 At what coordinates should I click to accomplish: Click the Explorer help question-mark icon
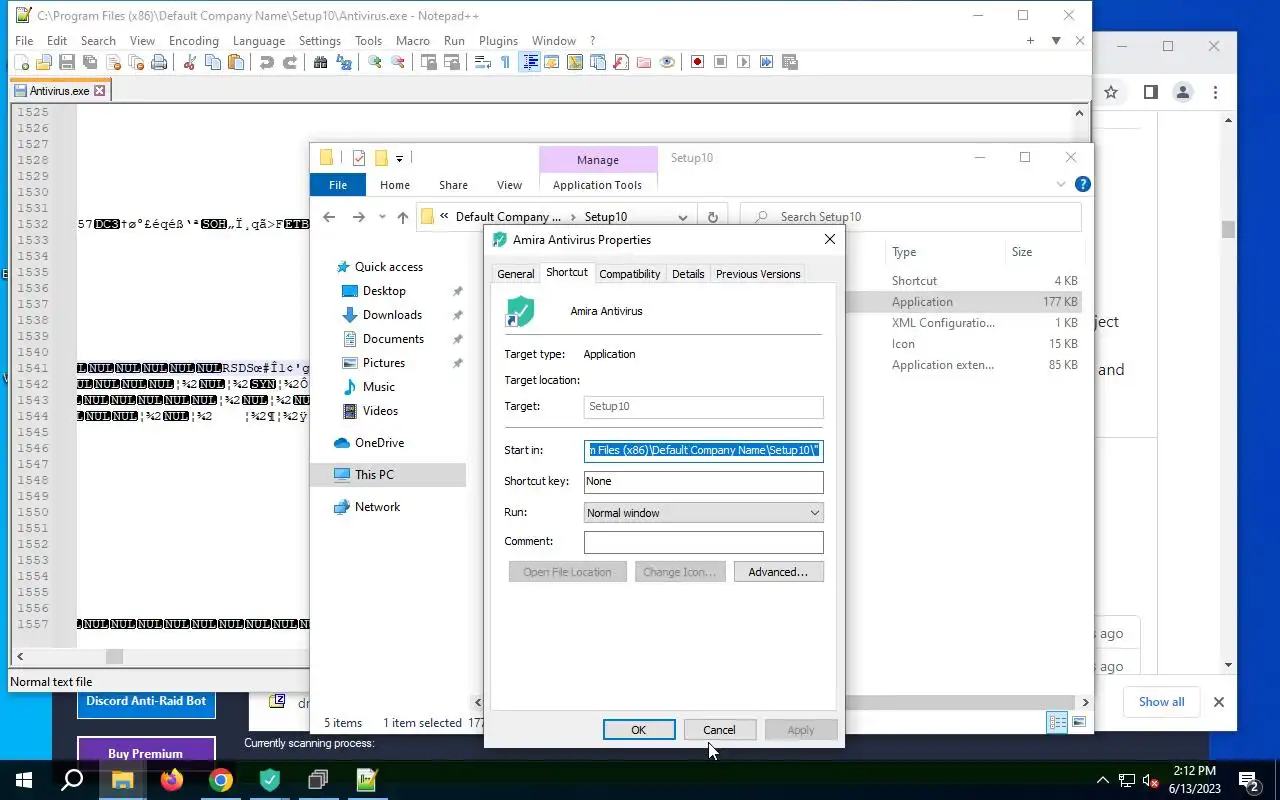point(1082,185)
